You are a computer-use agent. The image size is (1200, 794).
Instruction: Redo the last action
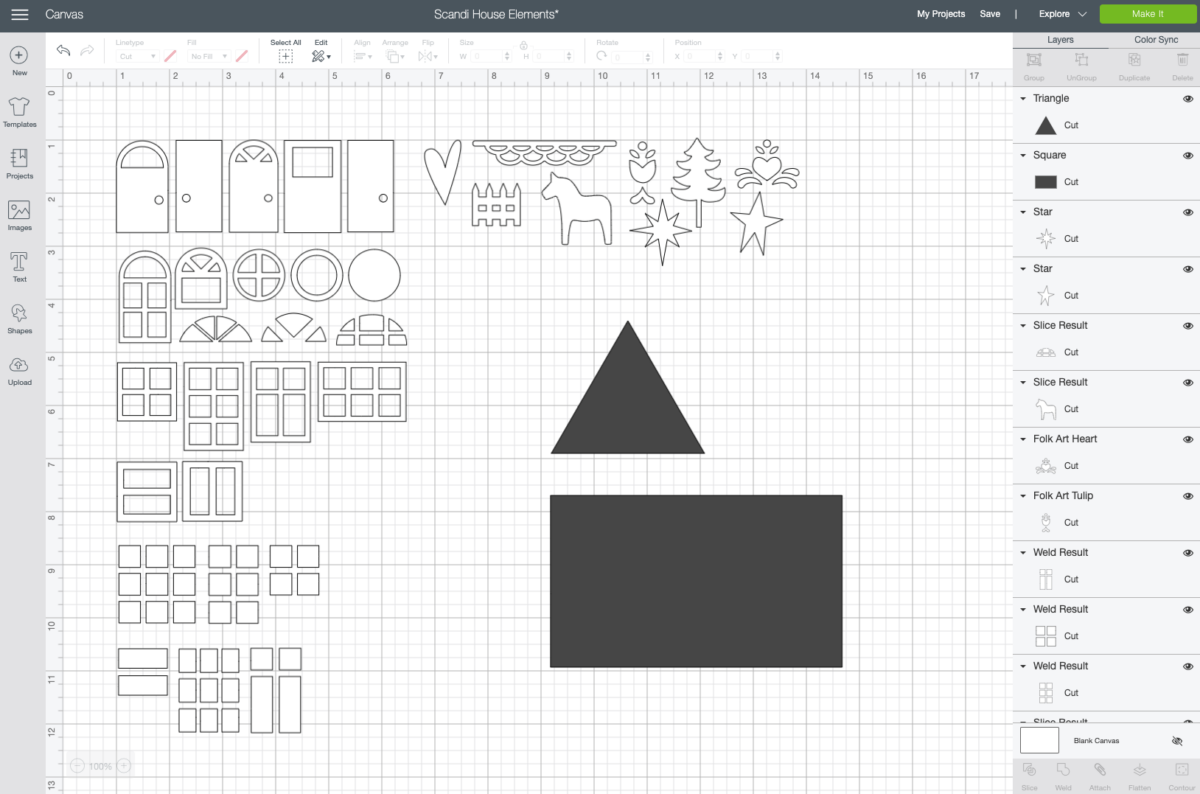pyautogui.click(x=87, y=50)
